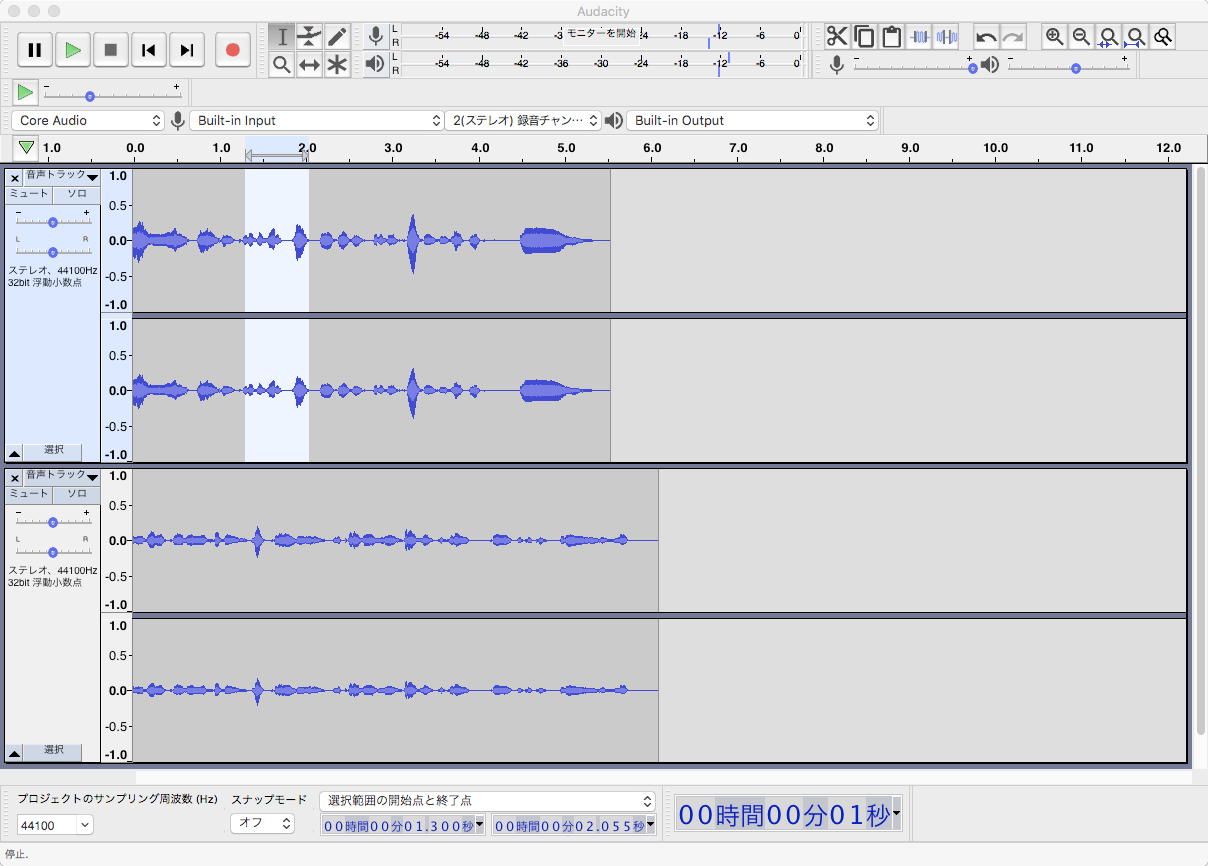Image resolution: width=1208 pixels, height=866 pixels.
Task: Toggle ソロ on the first track
Action: pos(77,194)
